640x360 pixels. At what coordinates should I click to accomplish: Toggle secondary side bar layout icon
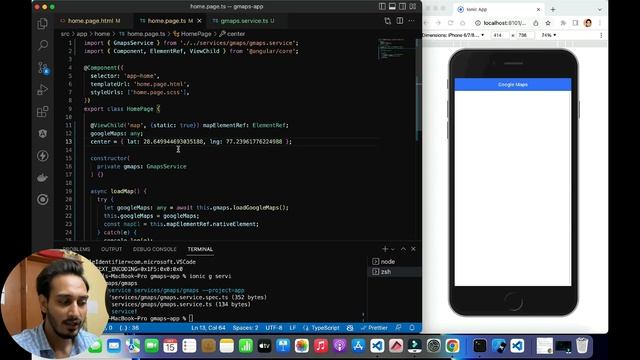tap(402, 7)
